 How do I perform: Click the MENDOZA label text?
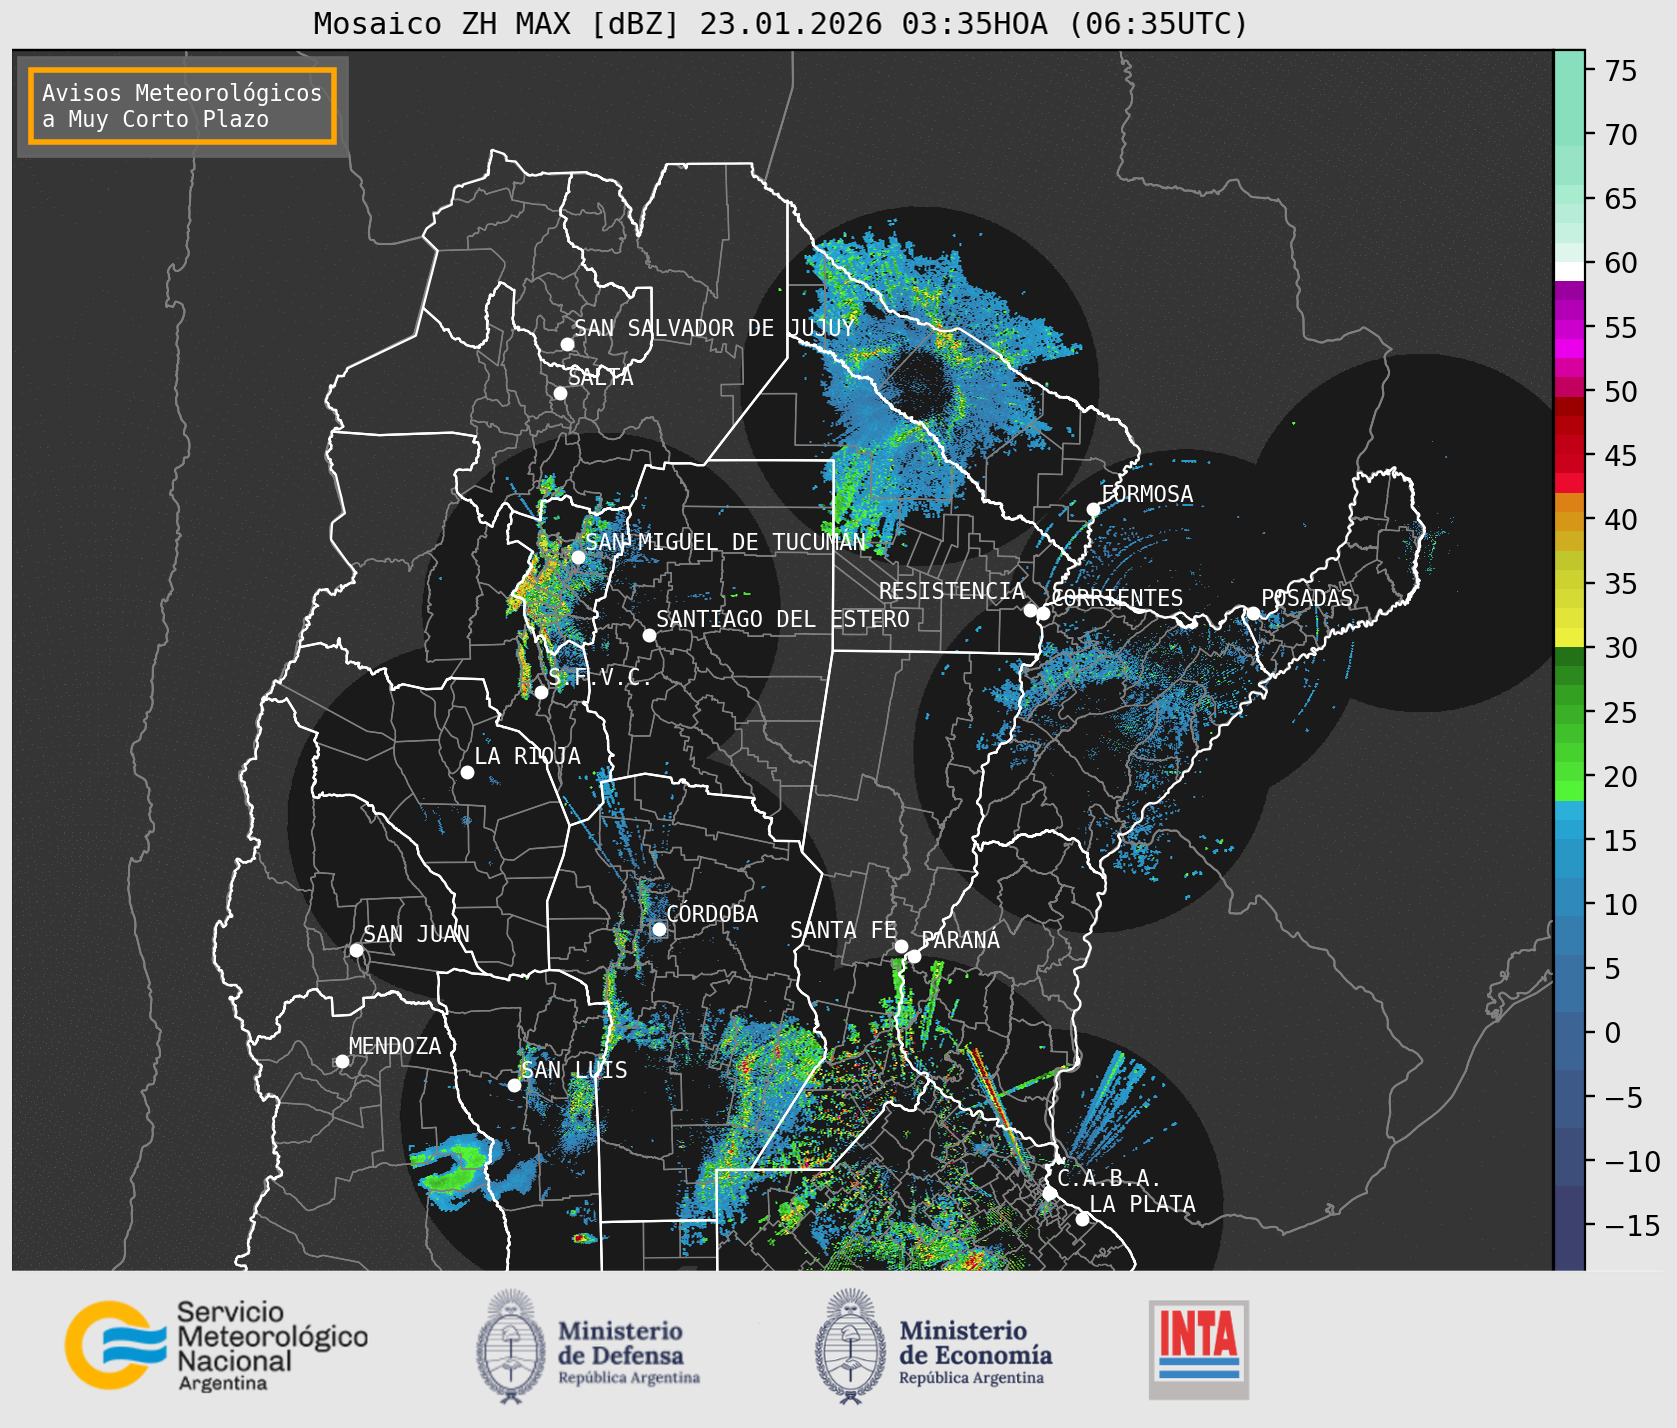[x=395, y=1046]
